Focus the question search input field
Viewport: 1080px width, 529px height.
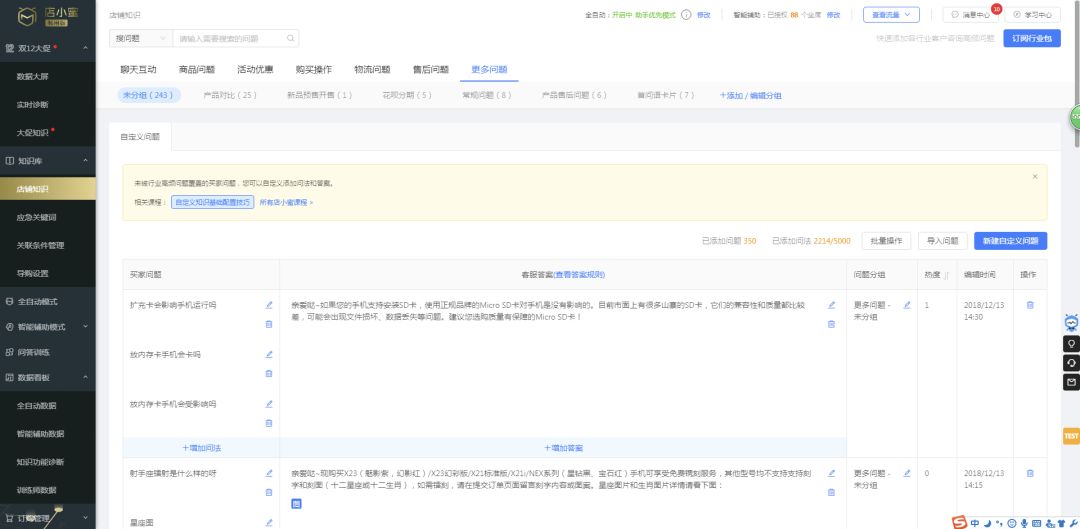coord(230,38)
